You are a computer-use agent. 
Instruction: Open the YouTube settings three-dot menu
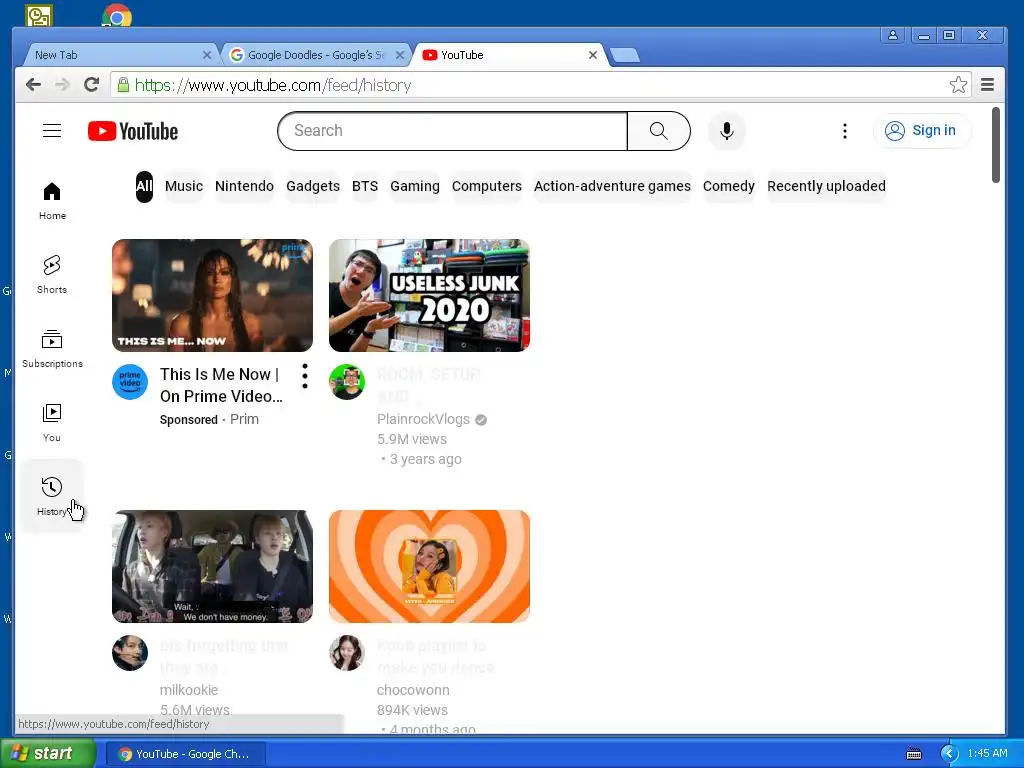(844, 131)
